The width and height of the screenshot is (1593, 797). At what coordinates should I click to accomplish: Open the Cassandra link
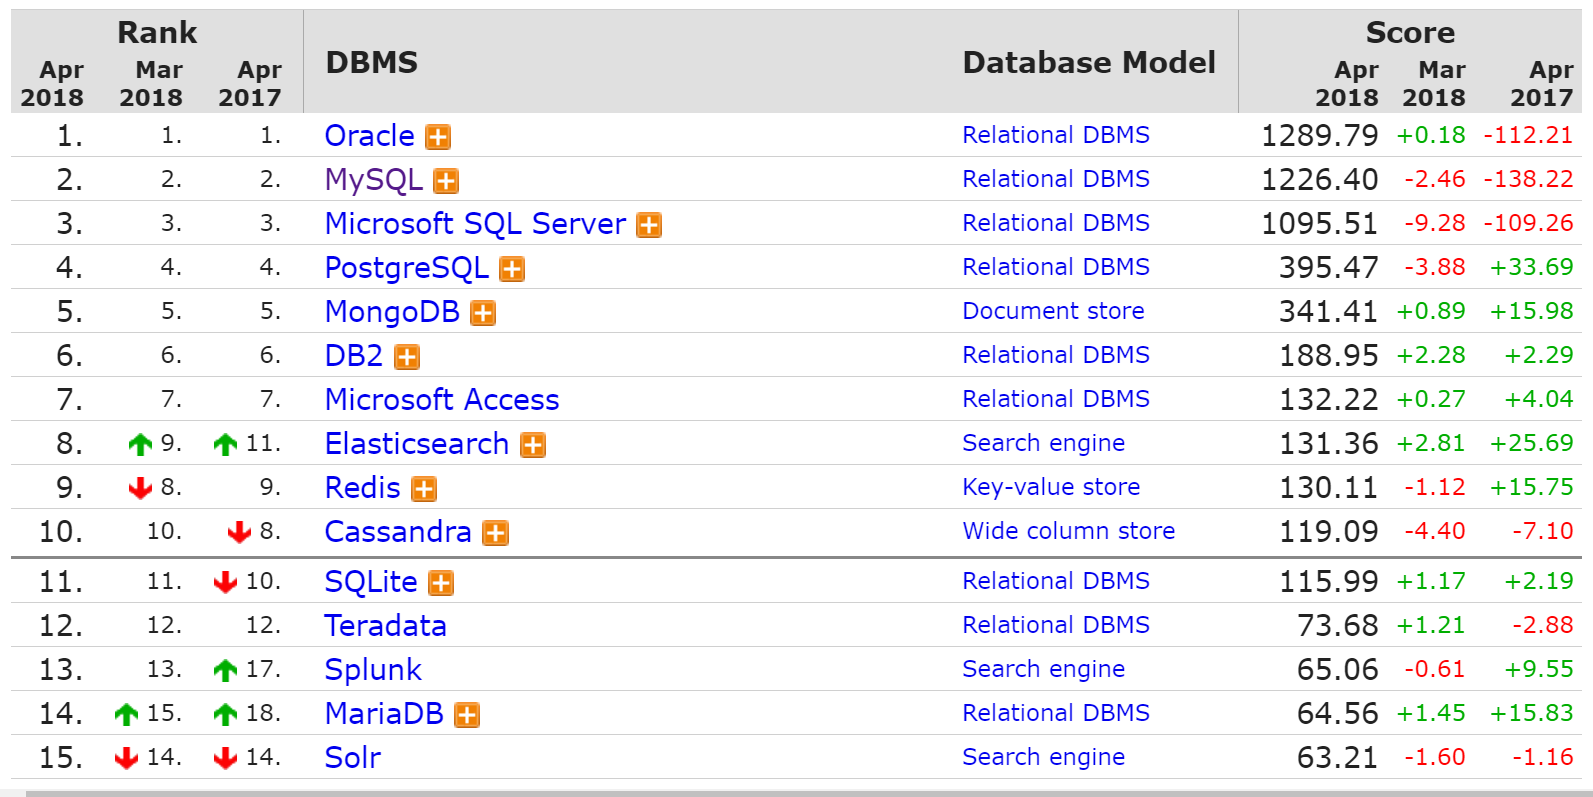coord(398,532)
